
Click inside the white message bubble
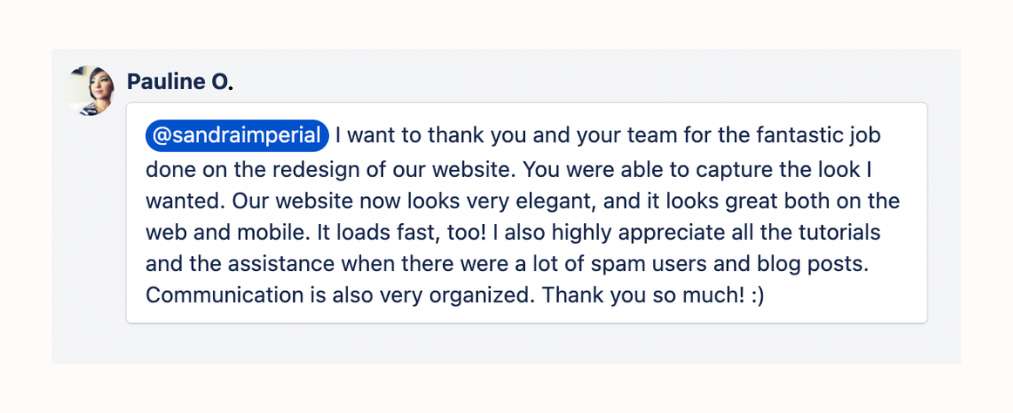point(527,213)
